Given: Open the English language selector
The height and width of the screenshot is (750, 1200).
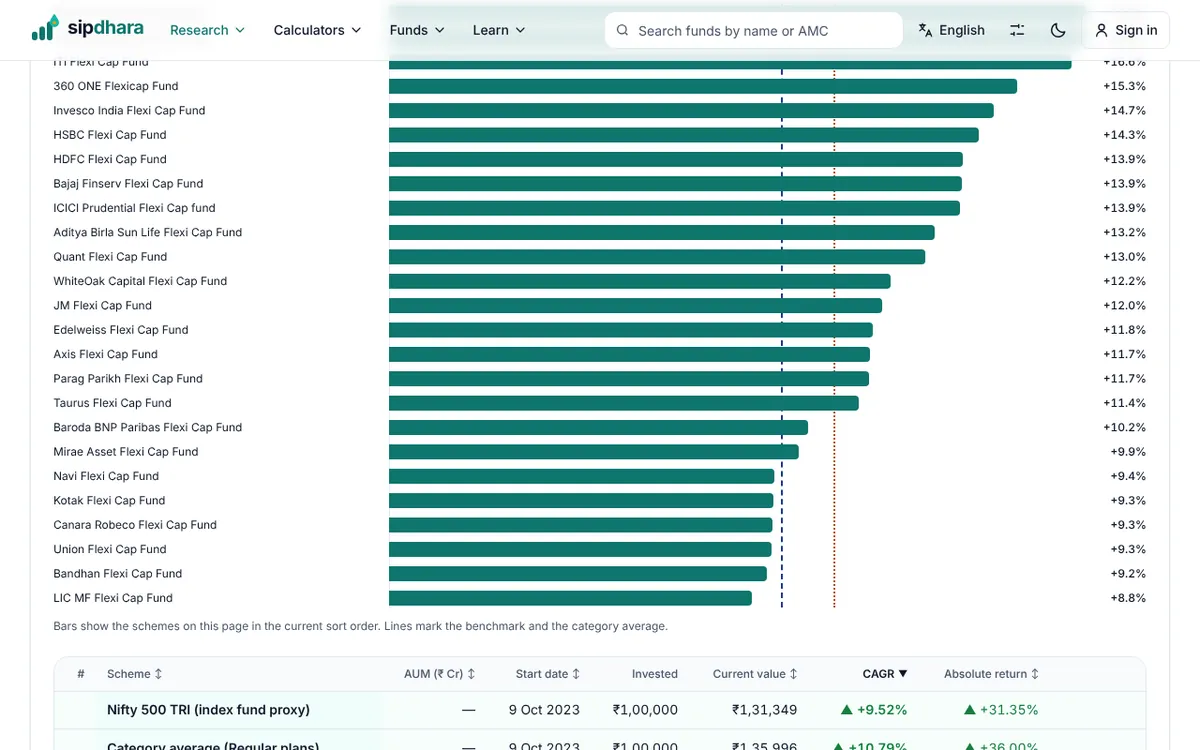Looking at the screenshot, I should [951, 30].
